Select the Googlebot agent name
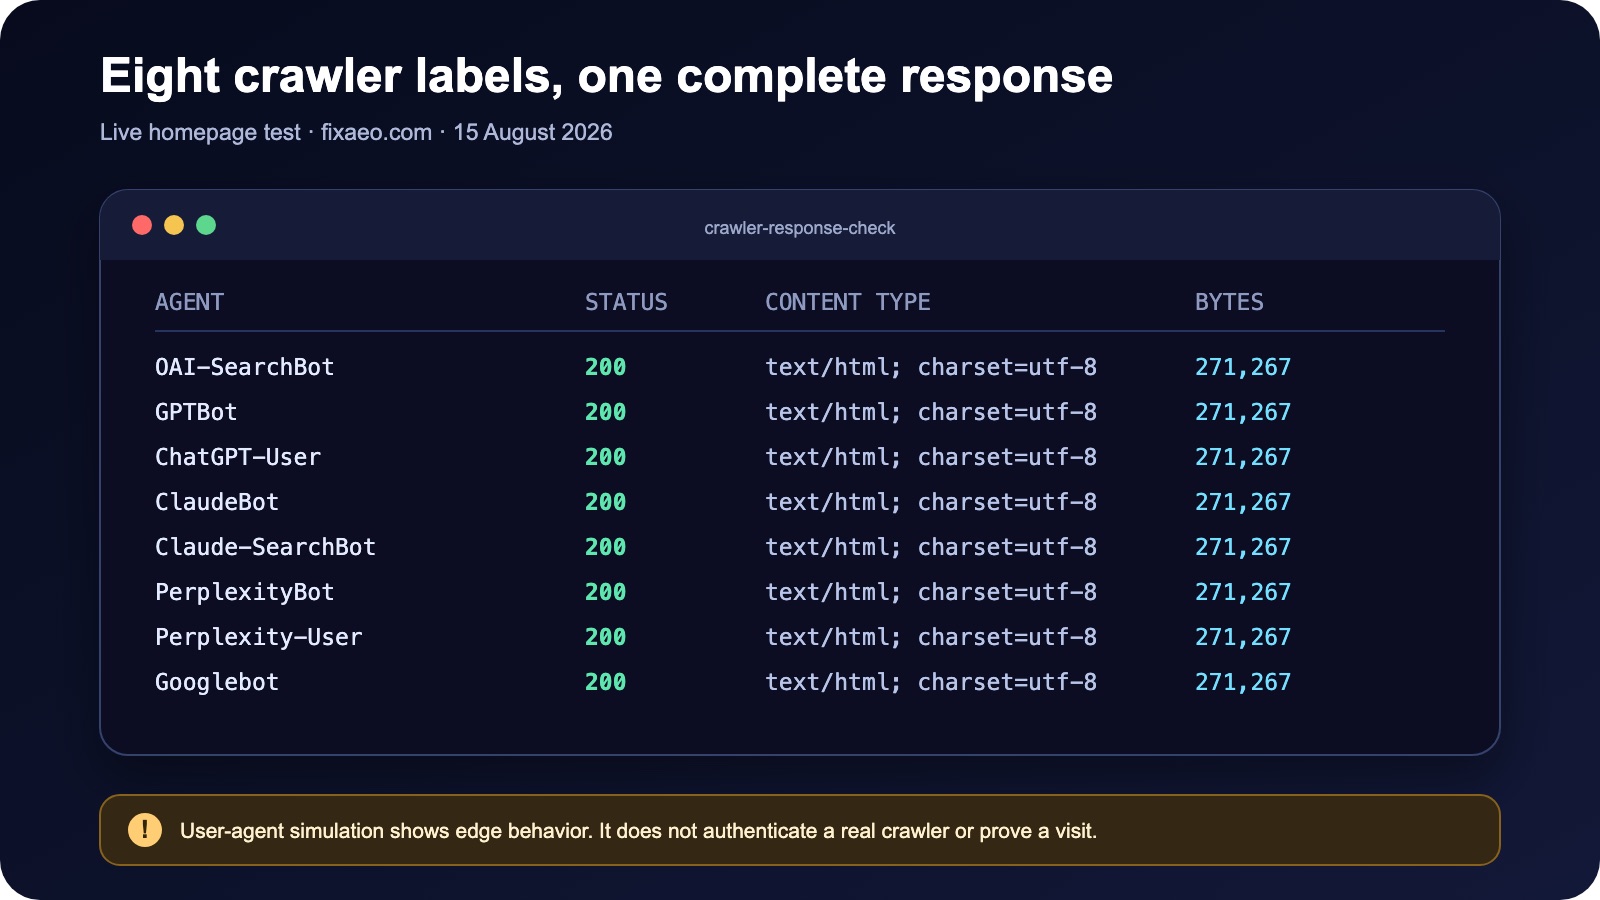The image size is (1600, 900). (x=217, y=682)
